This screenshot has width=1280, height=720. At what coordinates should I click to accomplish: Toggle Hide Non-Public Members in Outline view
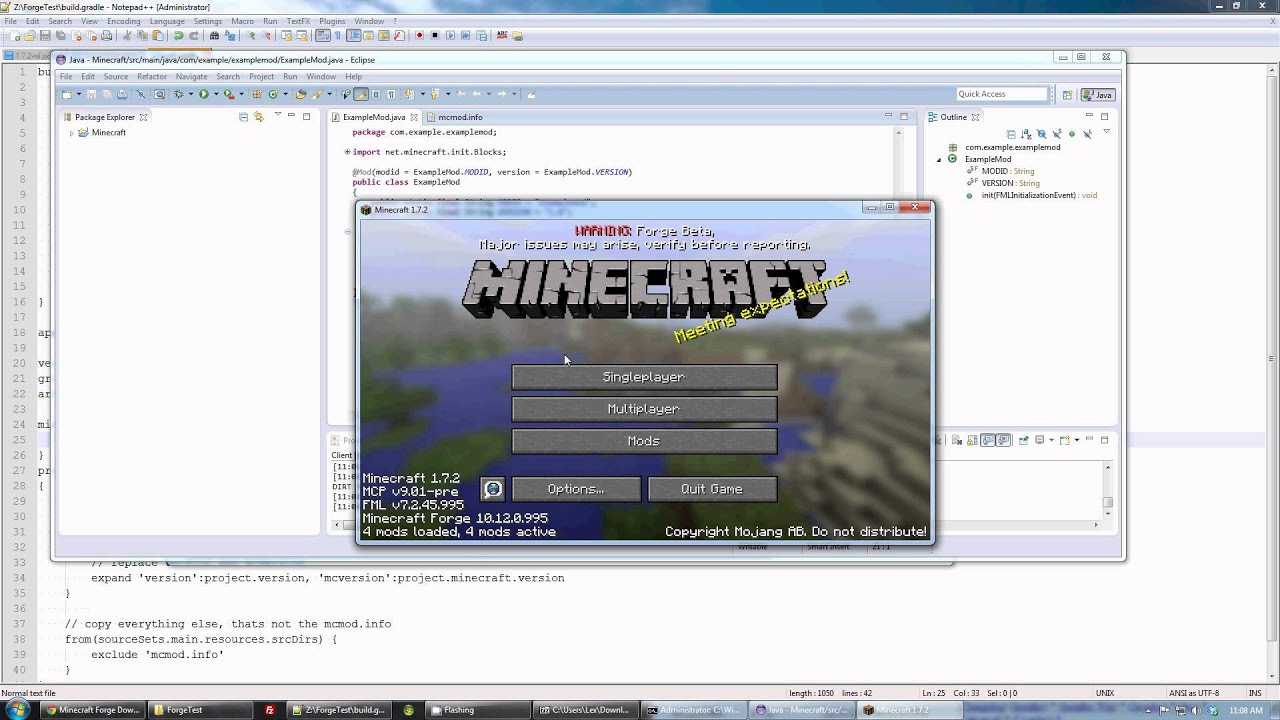pyautogui.click(x=1072, y=134)
